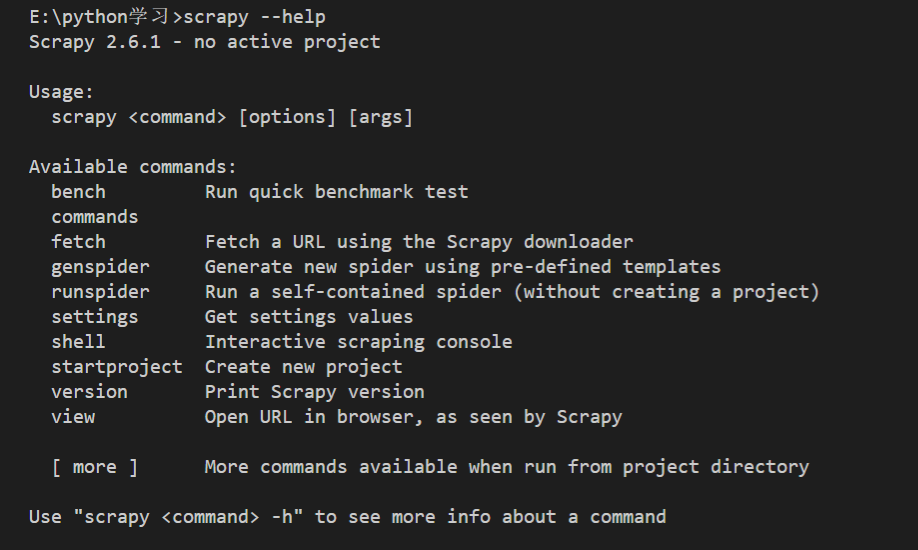Select the 'runspider' command name

[x=100, y=292]
